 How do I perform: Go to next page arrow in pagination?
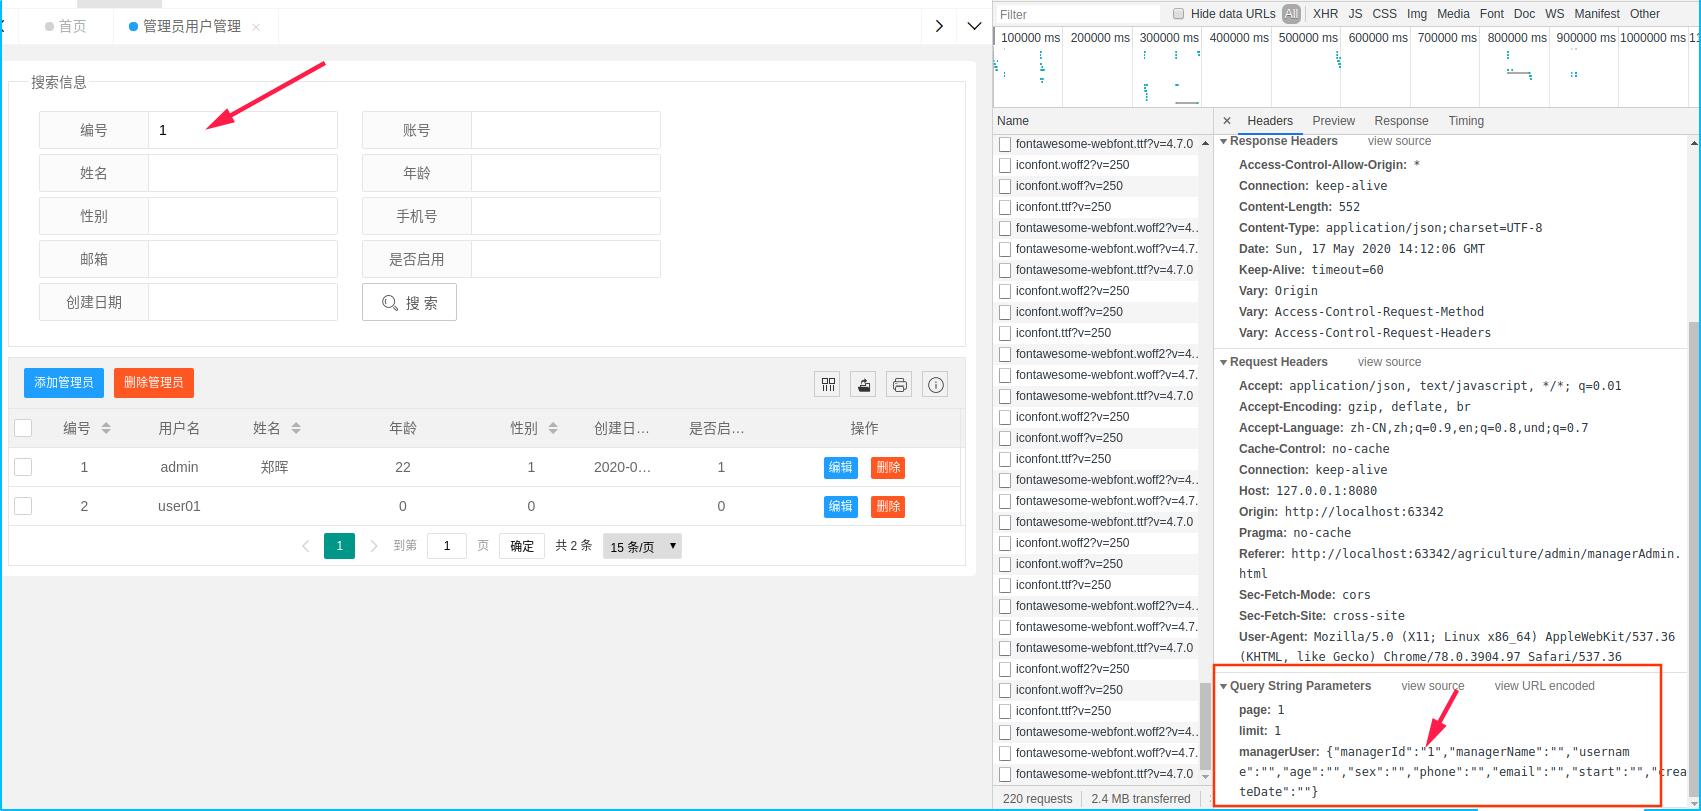(374, 546)
